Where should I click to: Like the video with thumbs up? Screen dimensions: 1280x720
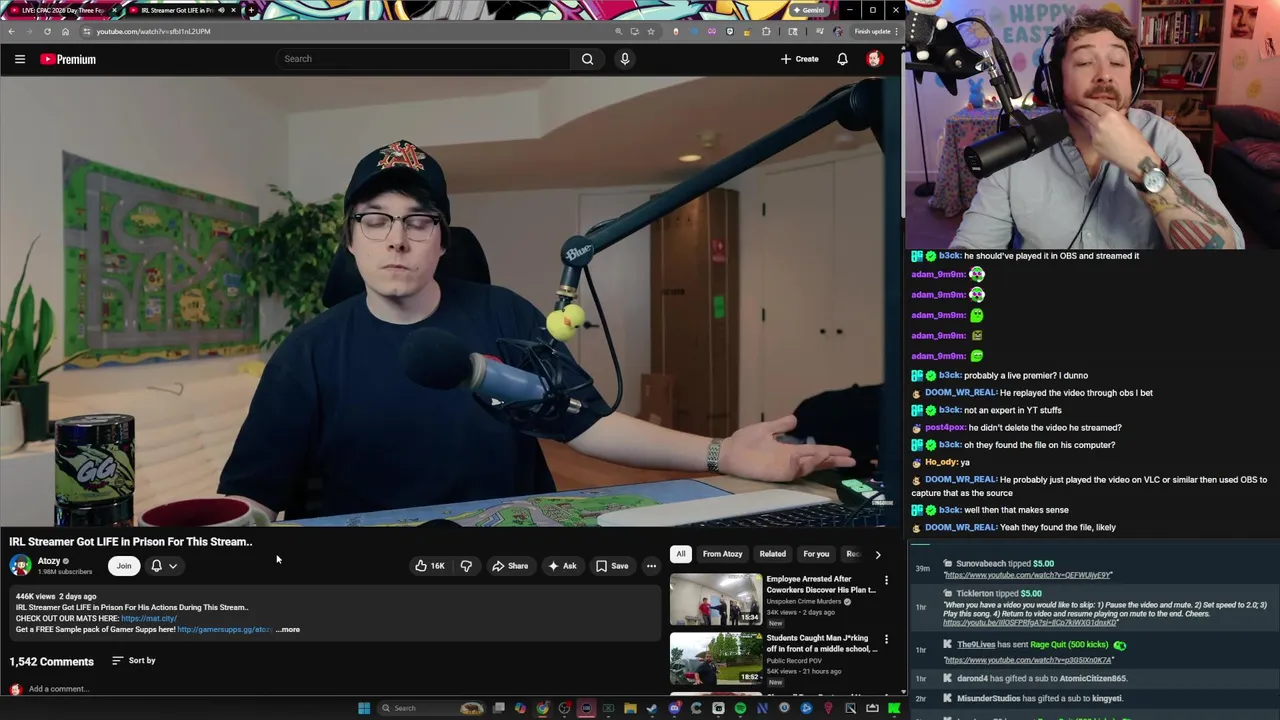tap(430, 566)
